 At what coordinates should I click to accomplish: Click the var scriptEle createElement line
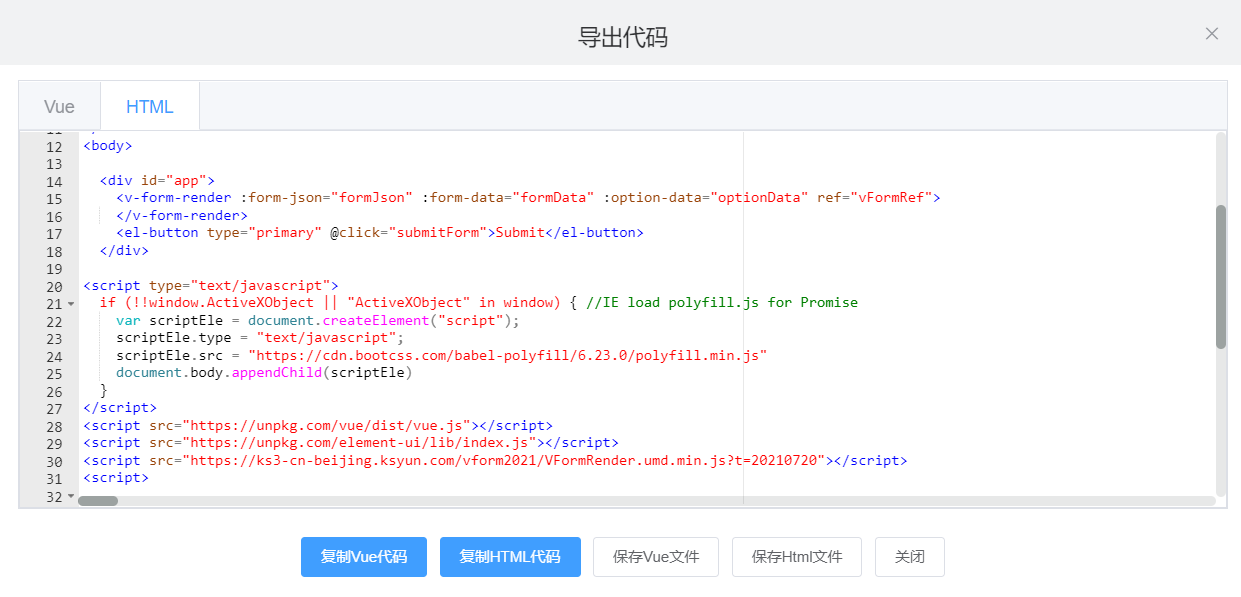319,320
